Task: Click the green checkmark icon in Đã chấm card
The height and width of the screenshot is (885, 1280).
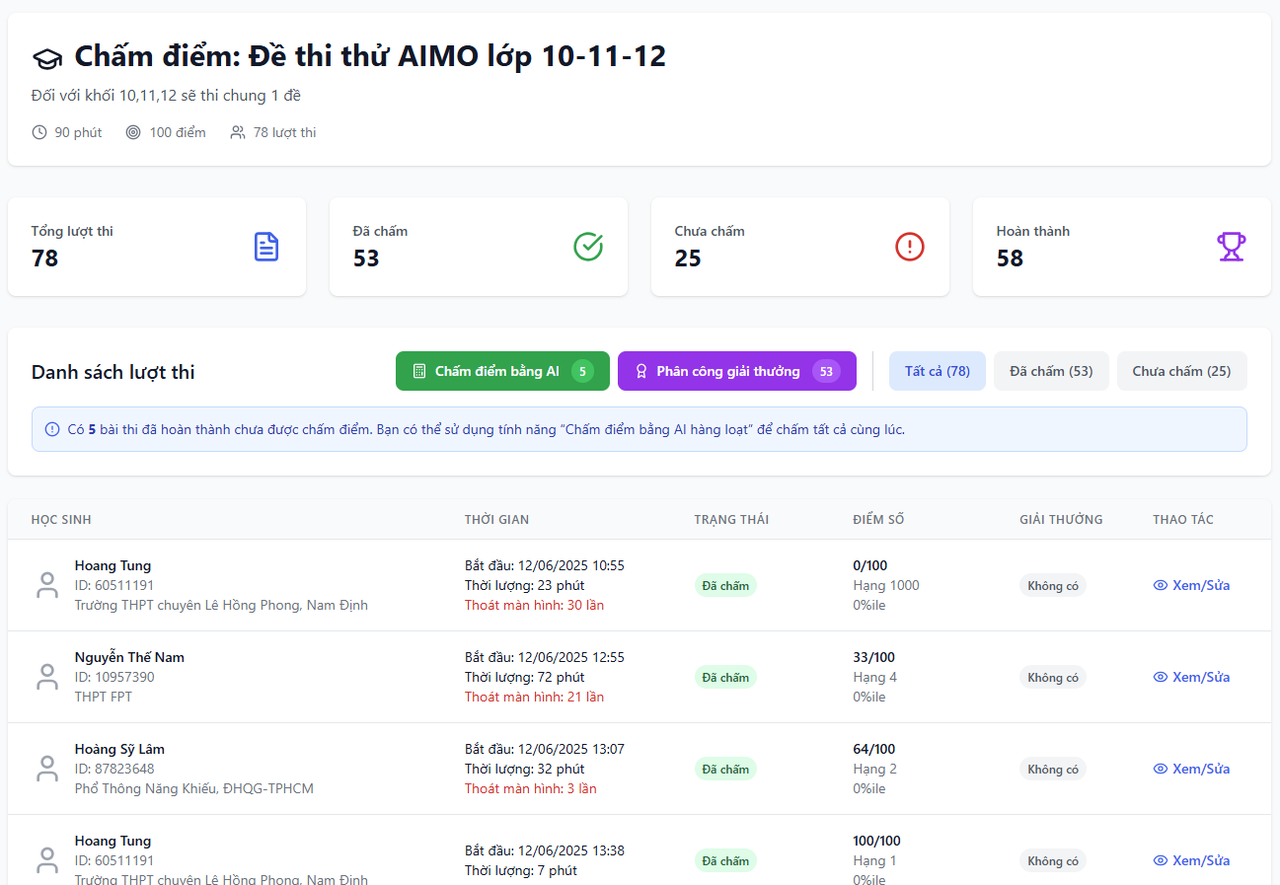Action: 588,247
